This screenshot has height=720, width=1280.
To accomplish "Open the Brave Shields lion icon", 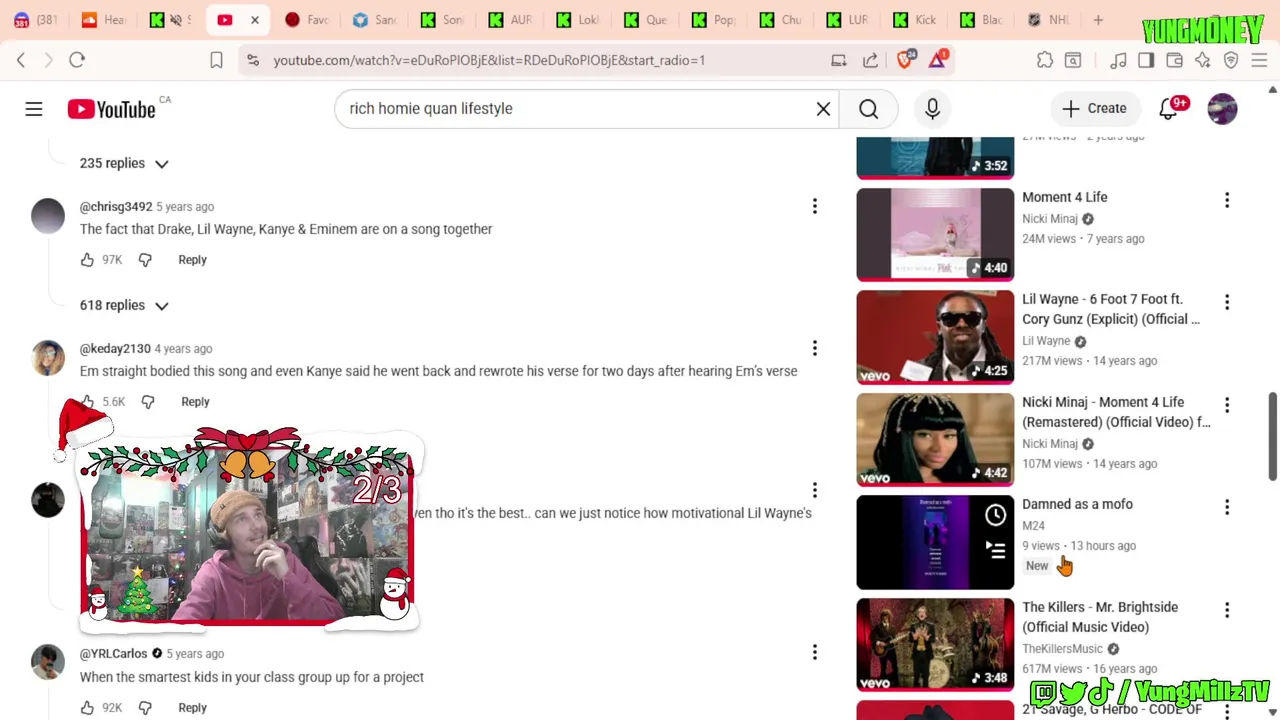I will pos(905,60).
